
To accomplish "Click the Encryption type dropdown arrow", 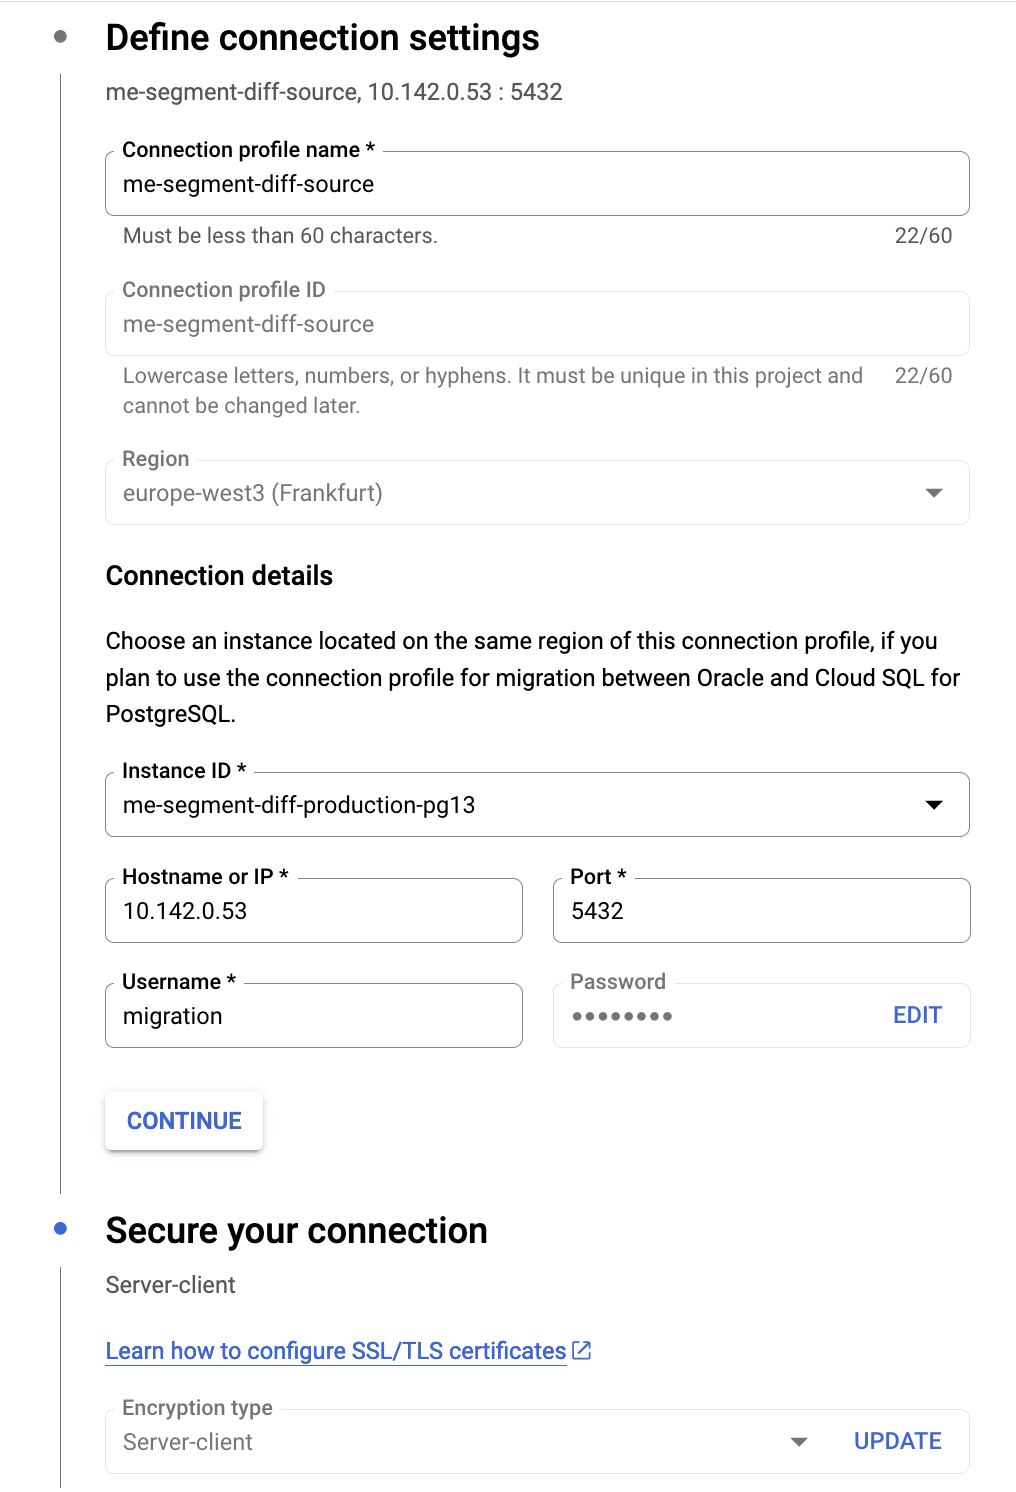I will 800,1441.
